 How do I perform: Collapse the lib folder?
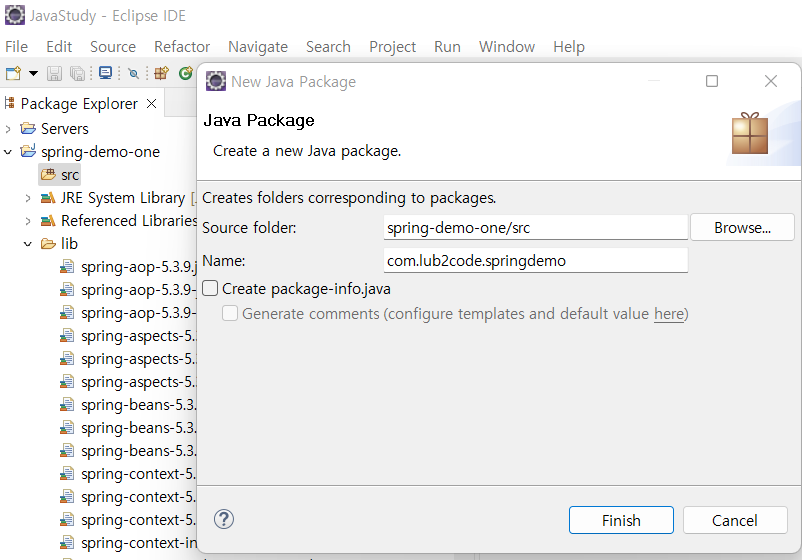click(x=28, y=244)
